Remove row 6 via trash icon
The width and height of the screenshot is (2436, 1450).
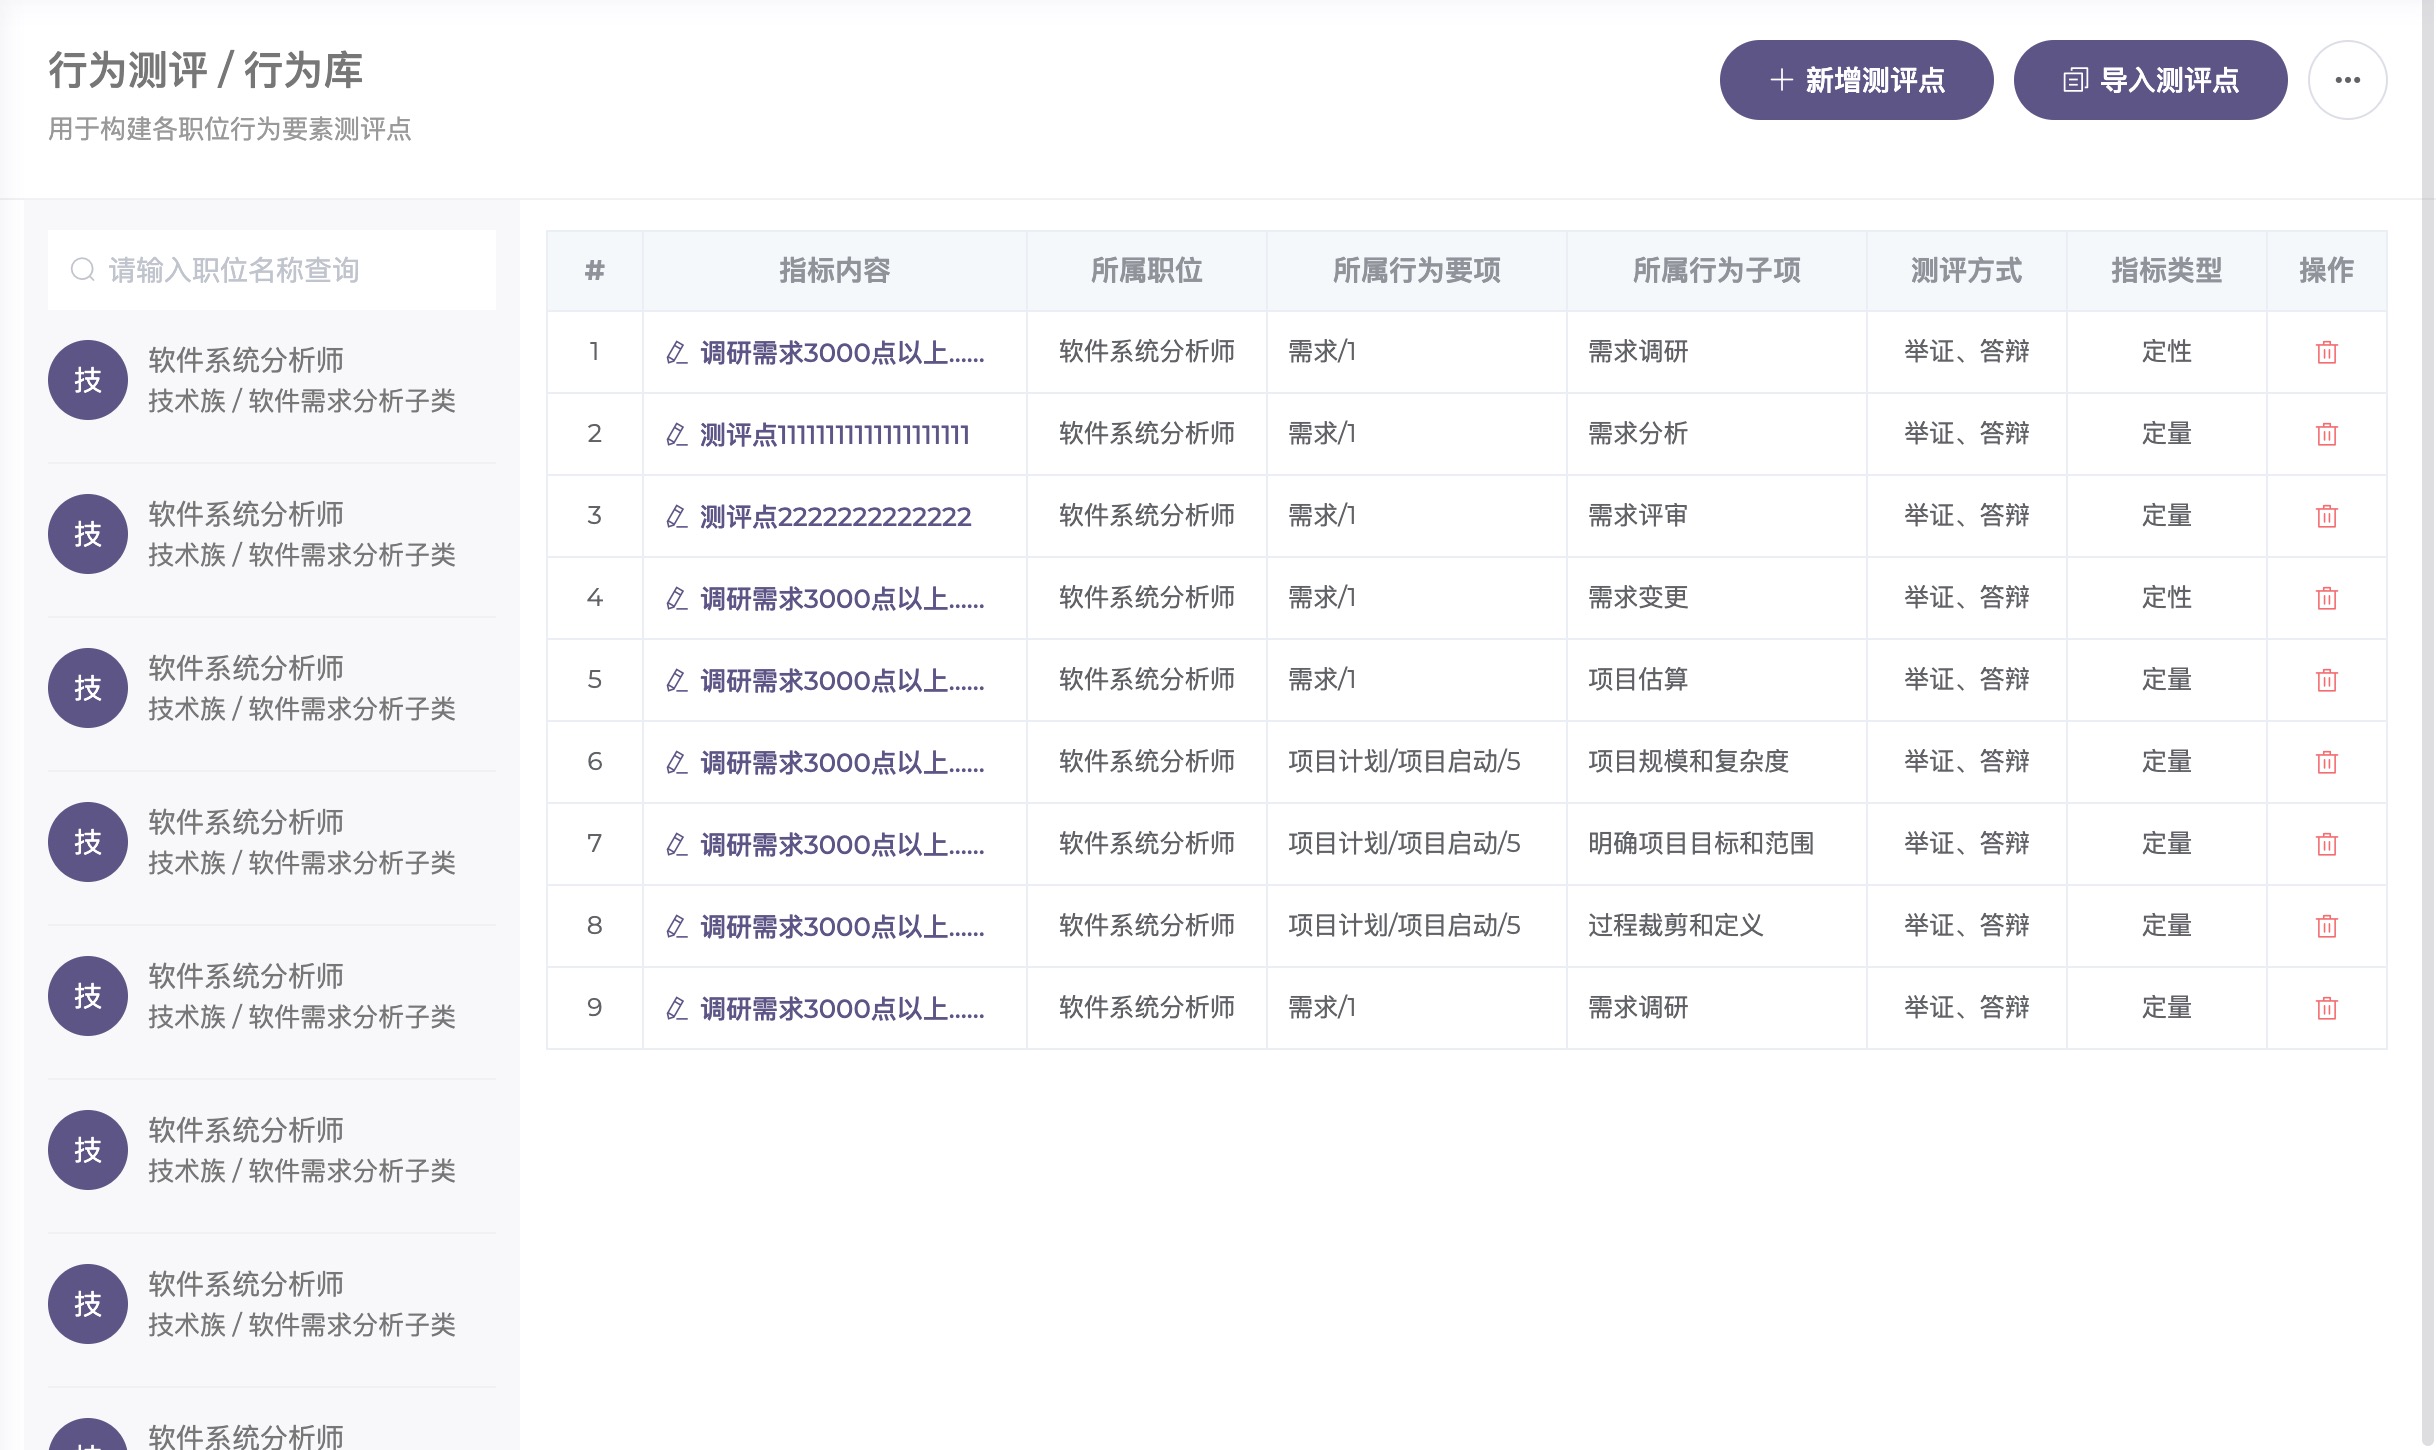[2326, 762]
